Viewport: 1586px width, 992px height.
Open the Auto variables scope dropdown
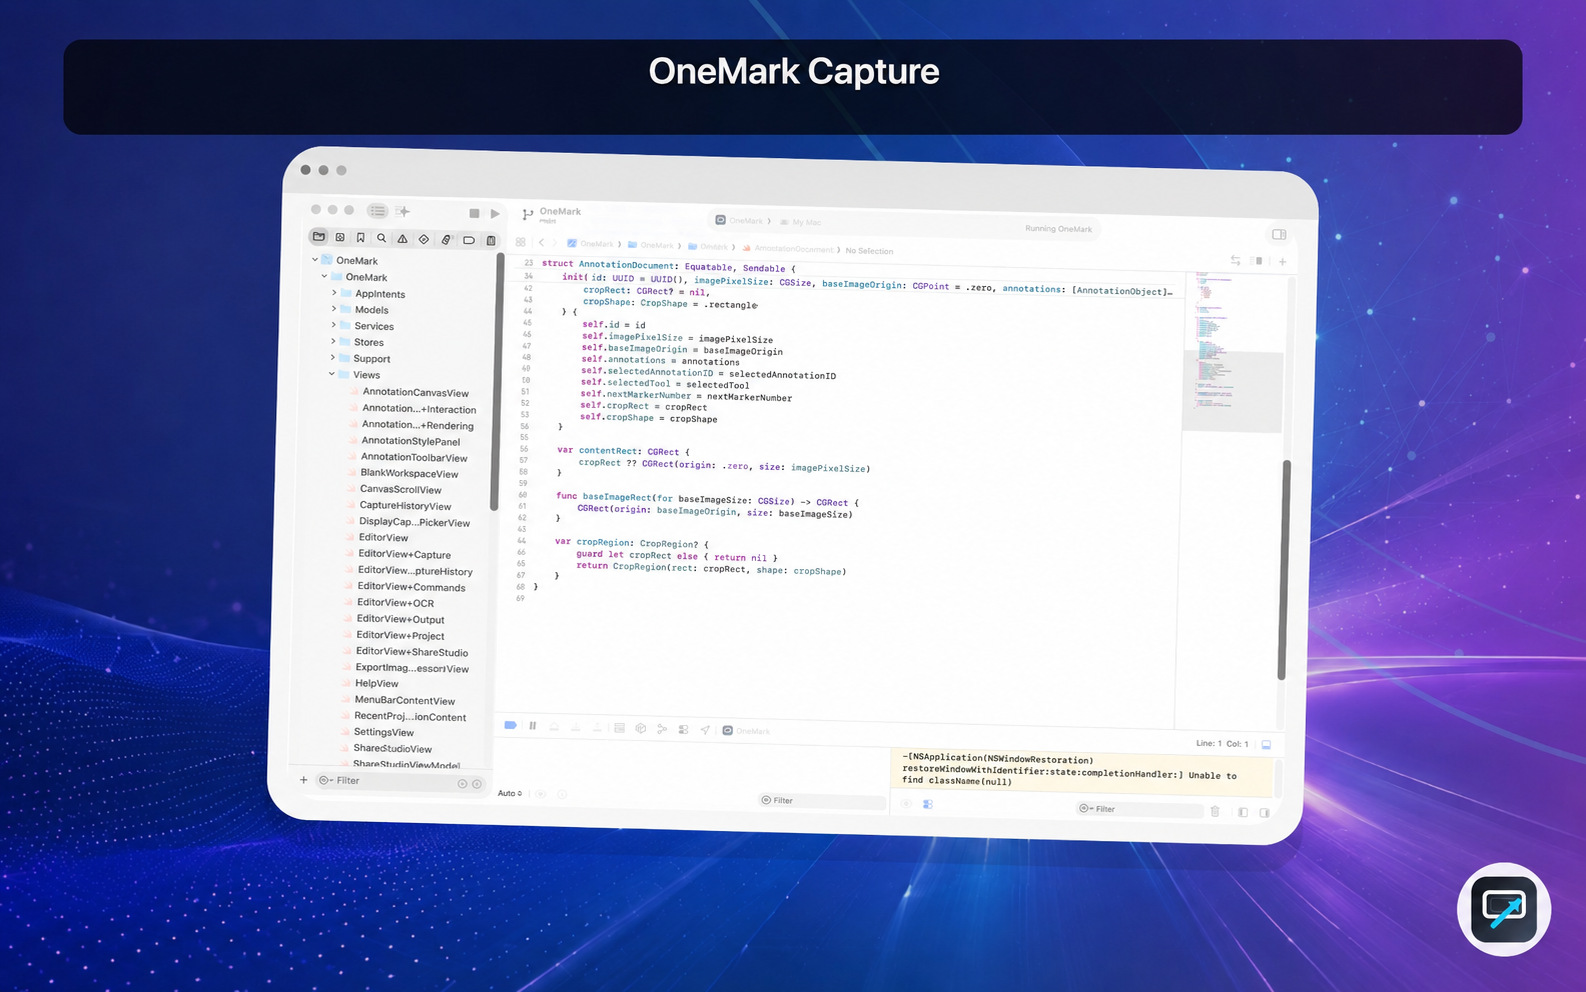pyautogui.click(x=510, y=793)
